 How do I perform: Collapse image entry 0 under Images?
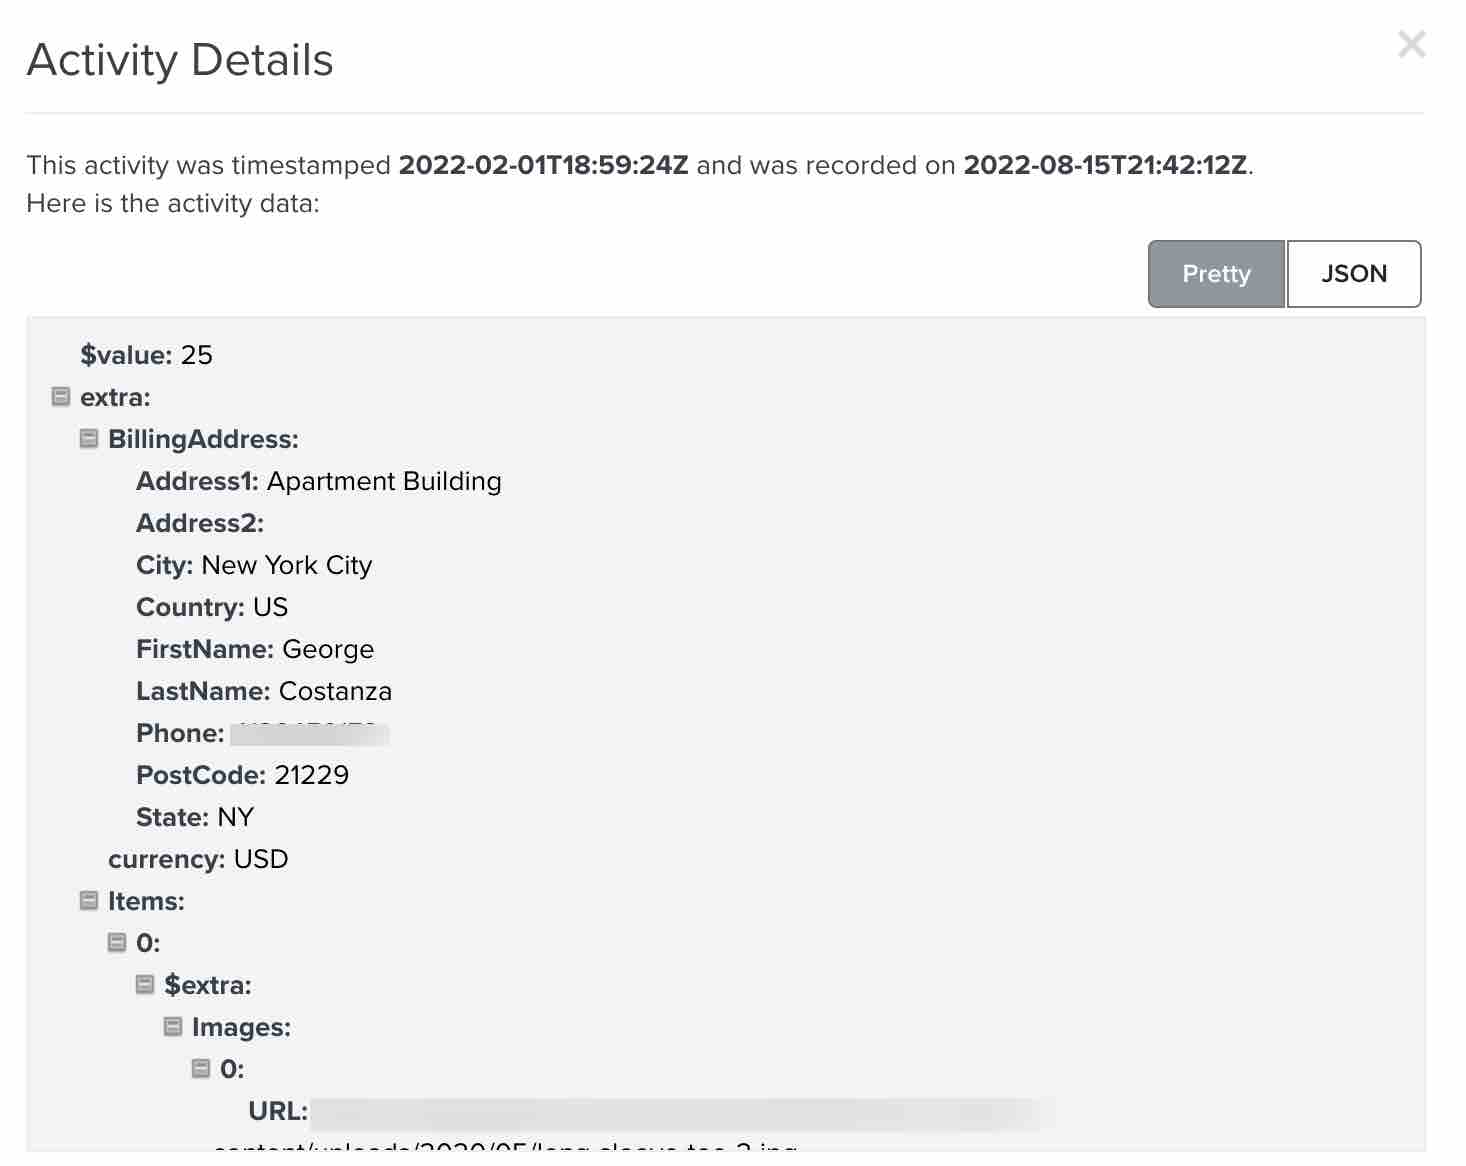coord(199,1068)
